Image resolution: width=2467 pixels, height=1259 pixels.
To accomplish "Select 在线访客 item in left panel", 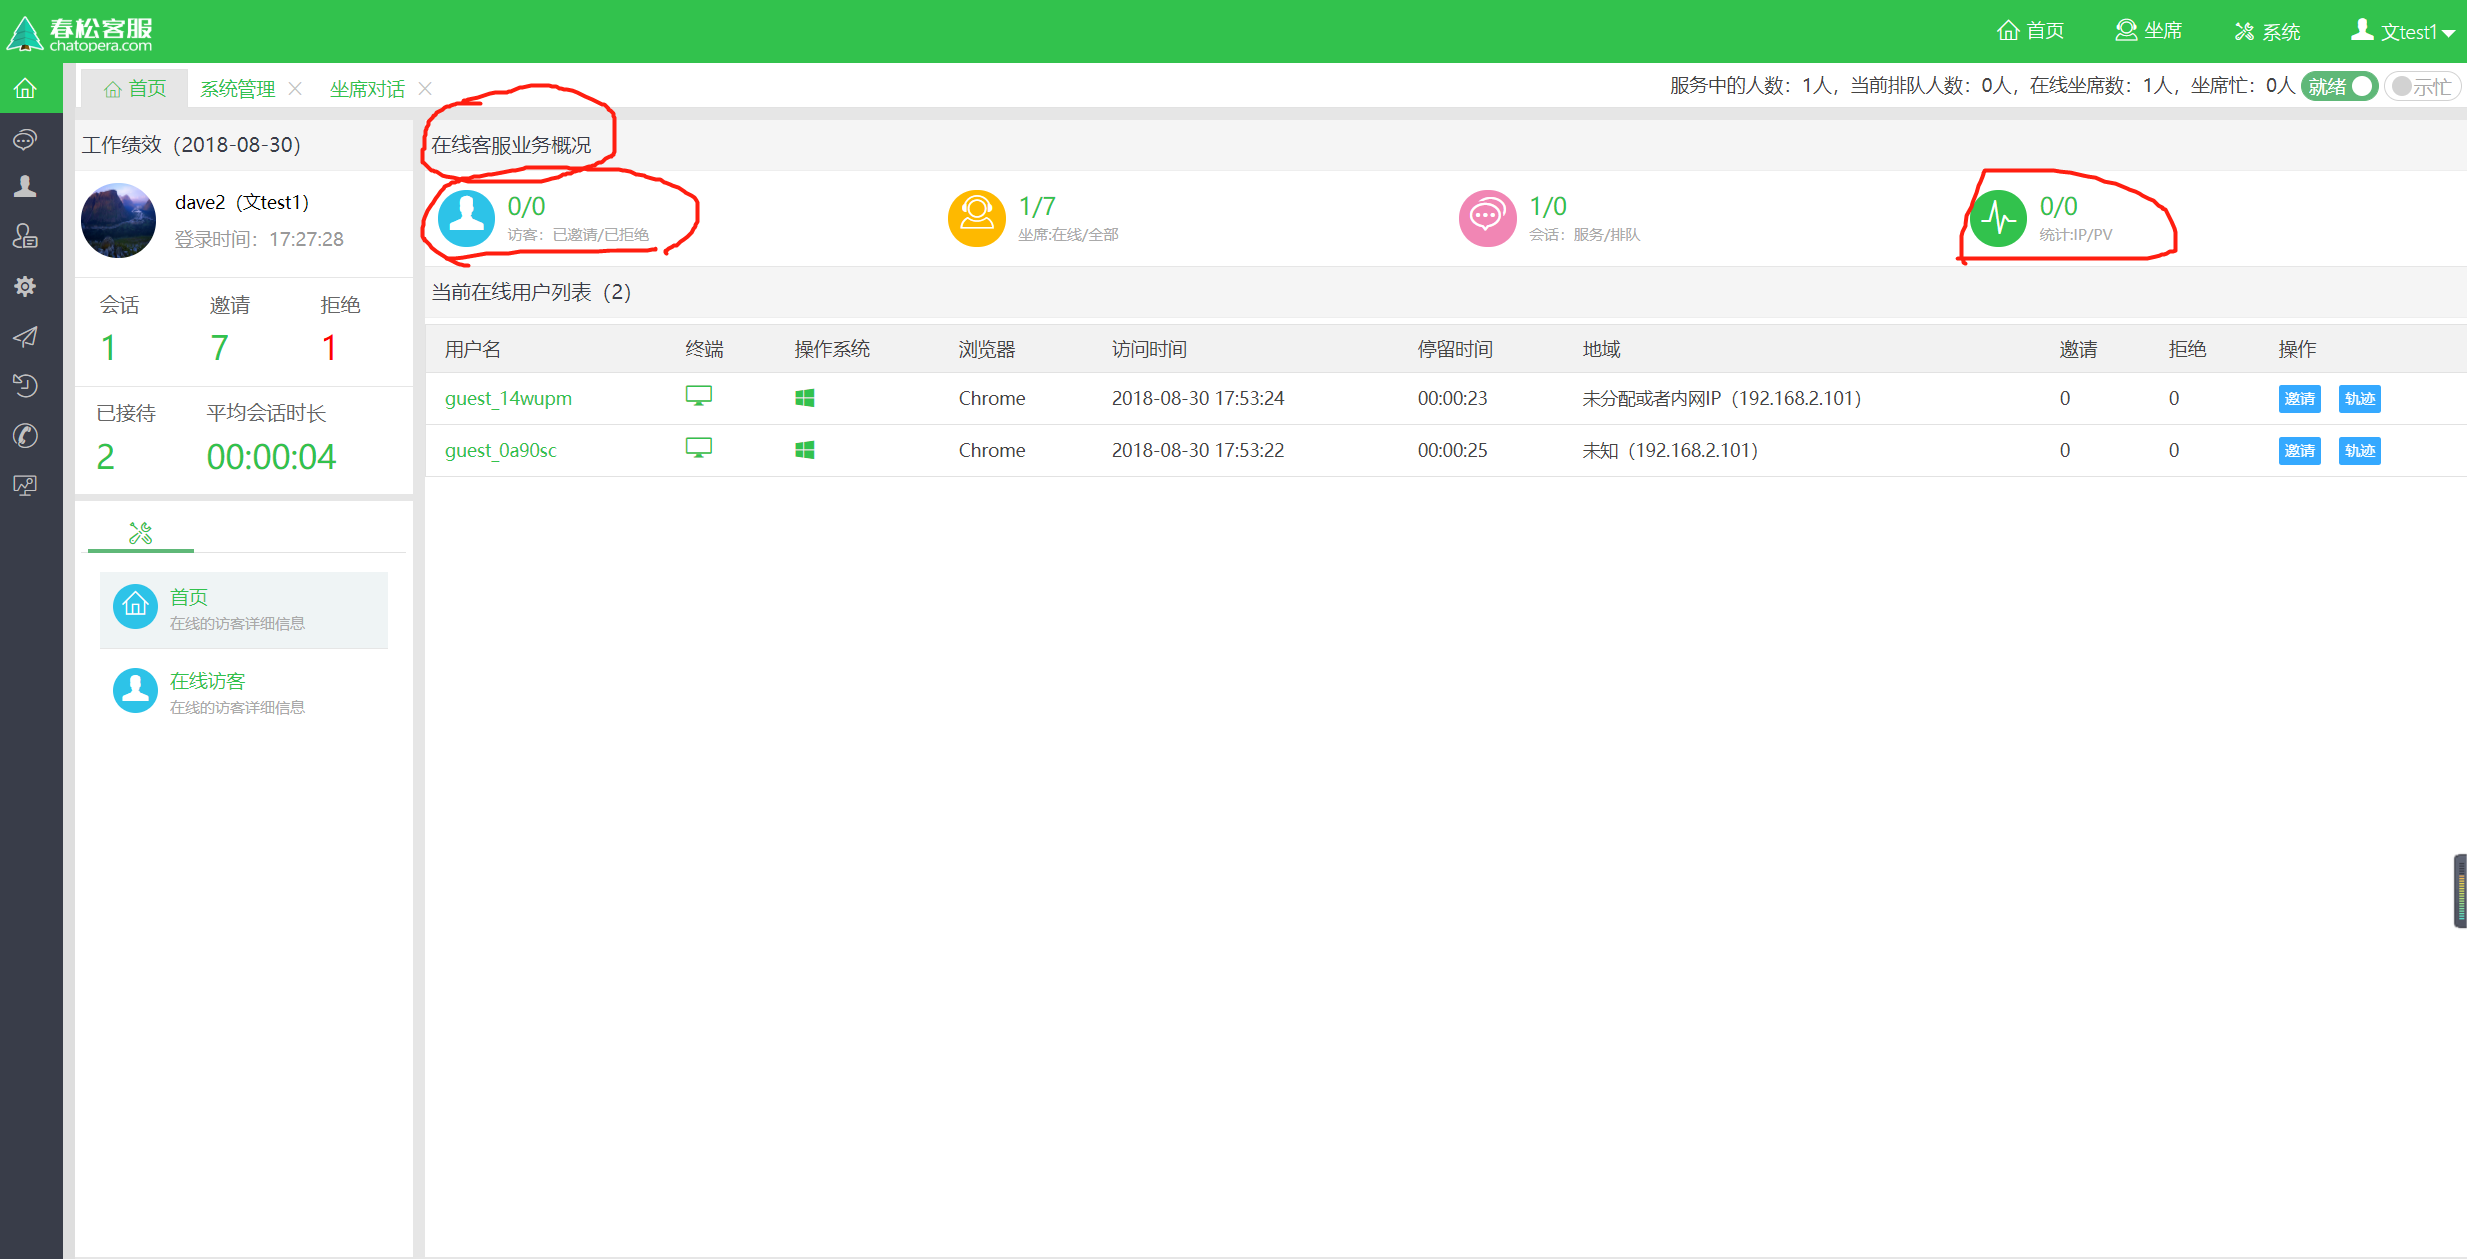I will 244,692.
